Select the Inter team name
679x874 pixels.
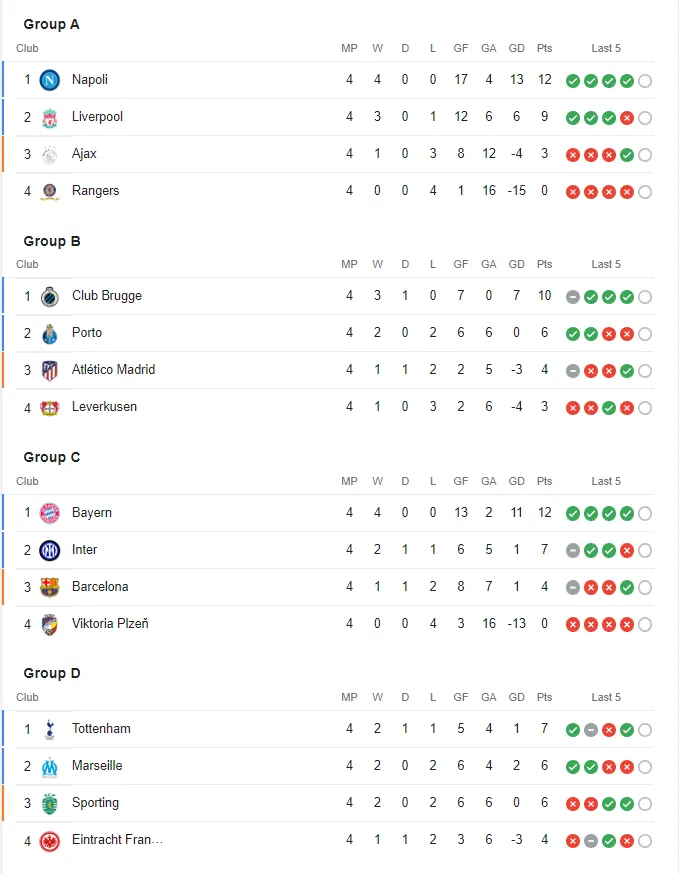tap(84, 550)
